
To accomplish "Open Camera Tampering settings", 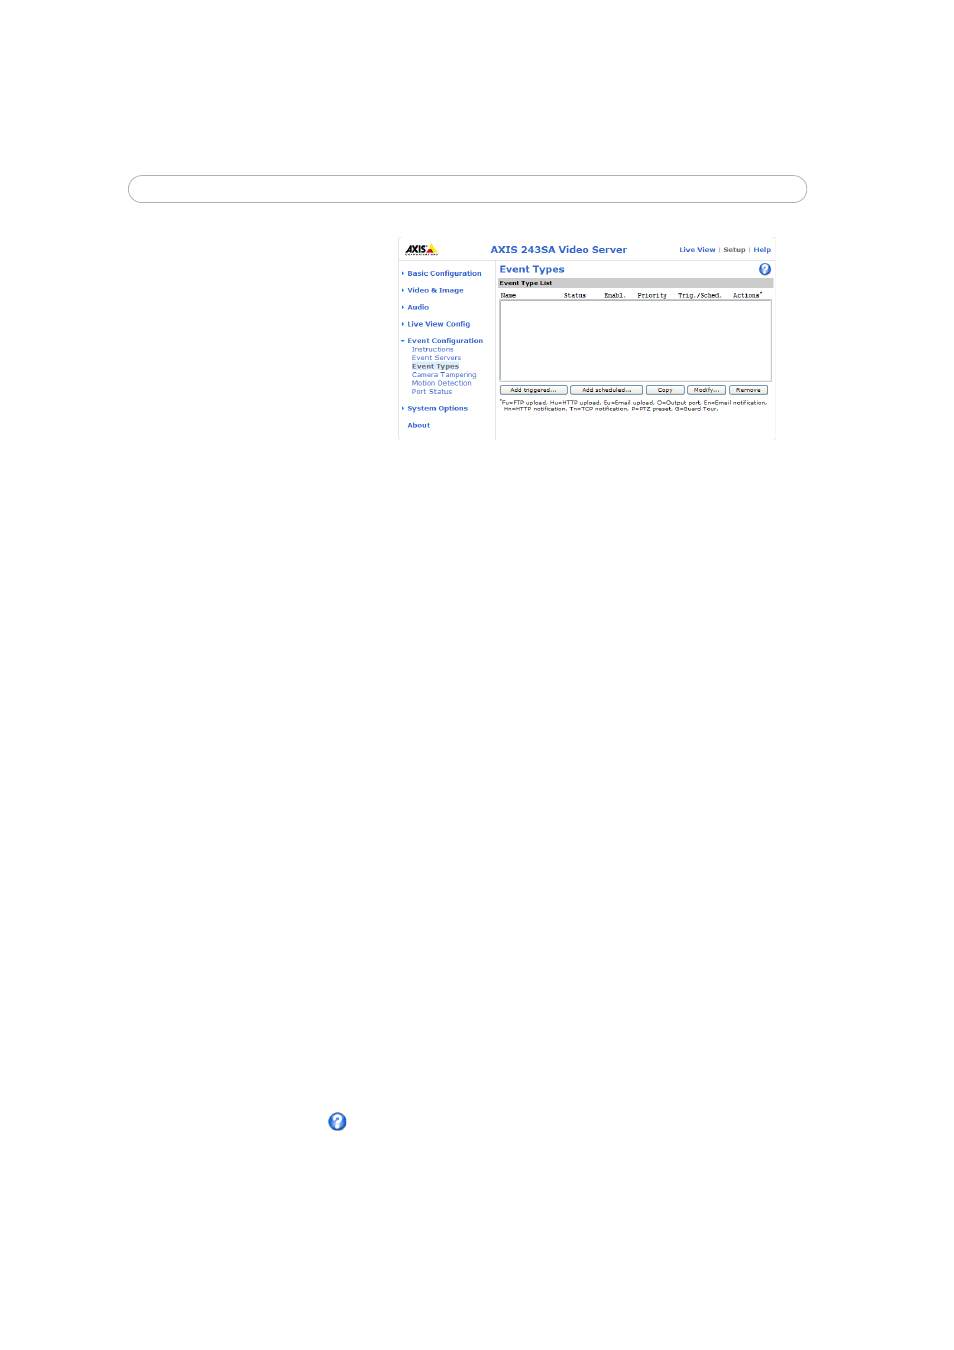I will click(x=444, y=375).
